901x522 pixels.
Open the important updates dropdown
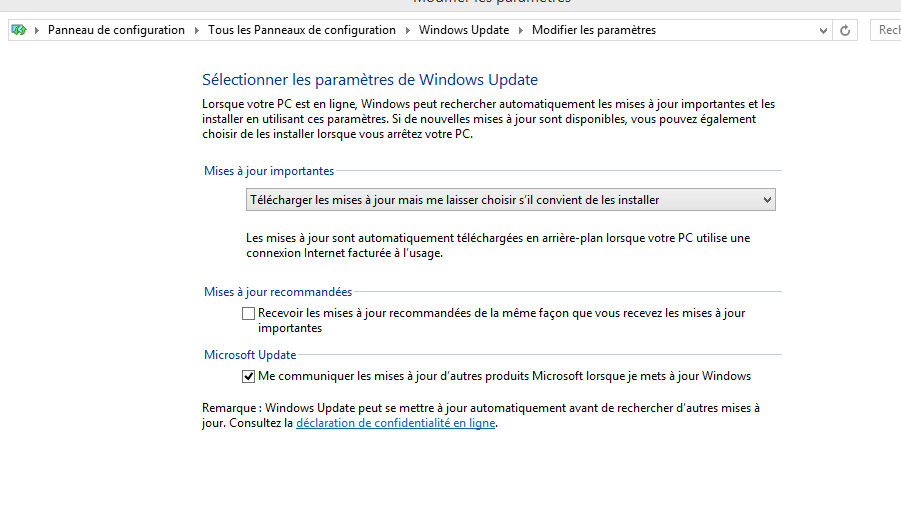click(511, 199)
